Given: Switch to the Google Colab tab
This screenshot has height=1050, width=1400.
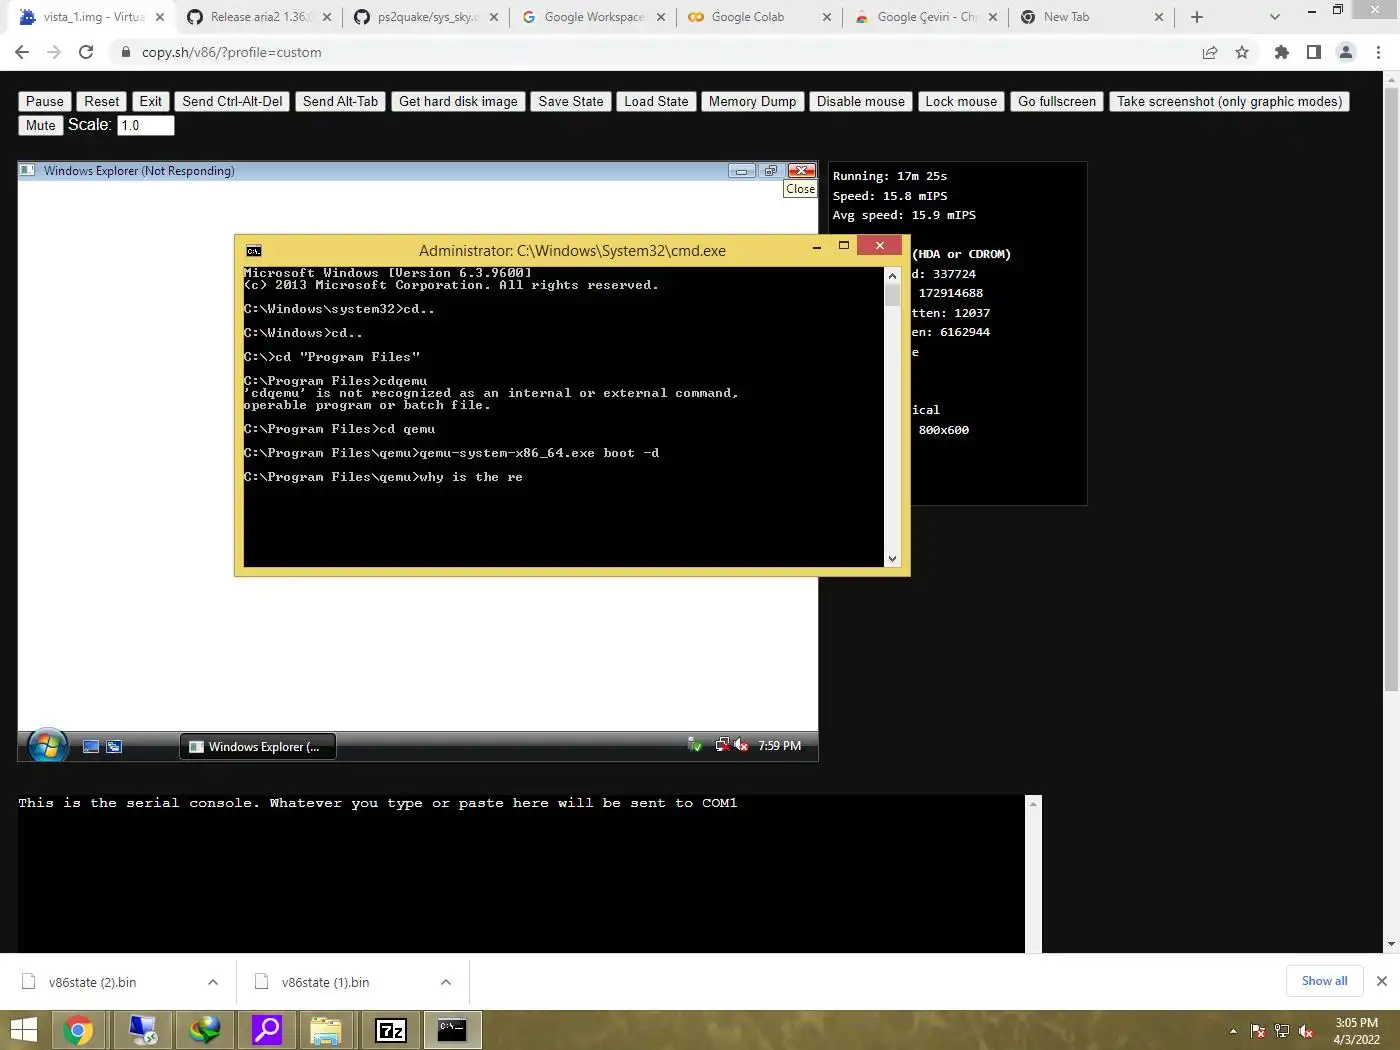Looking at the screenshot, I should 759,17.
